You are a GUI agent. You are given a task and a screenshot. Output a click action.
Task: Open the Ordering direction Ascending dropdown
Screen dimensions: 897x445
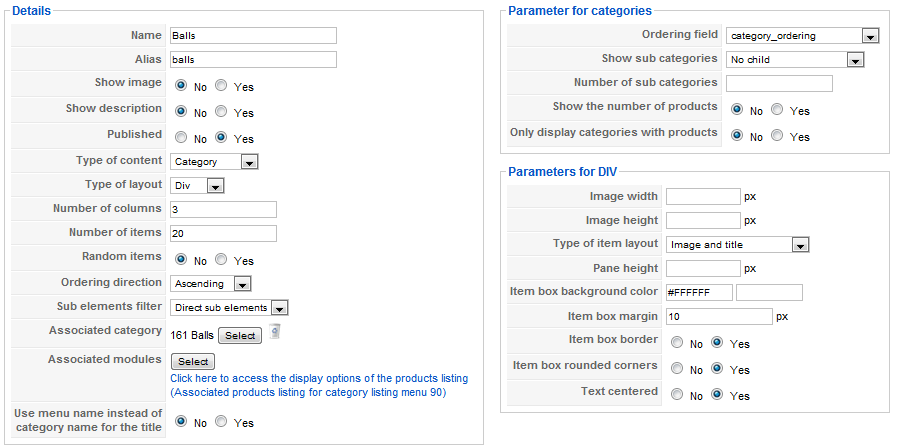(x=211, y=284)
